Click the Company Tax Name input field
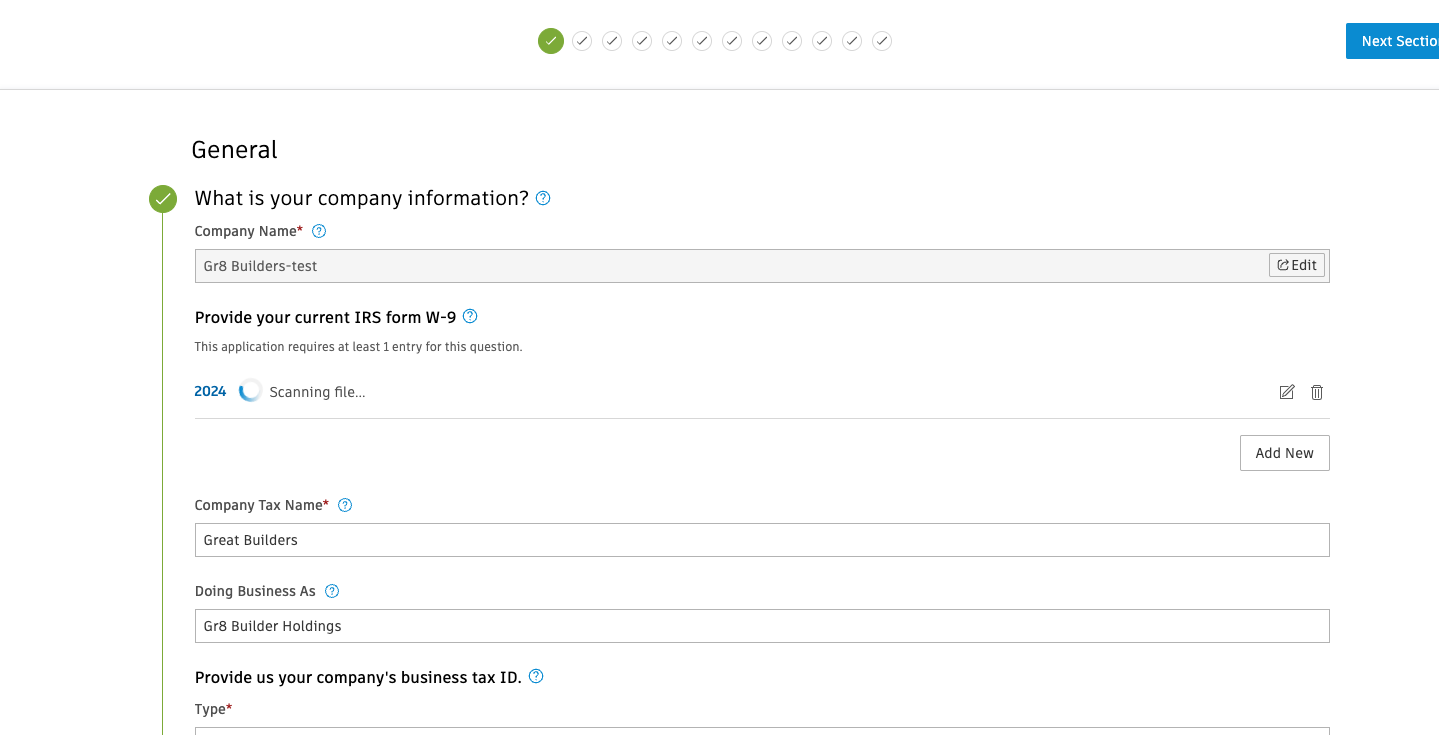The image size is (1439, 735). coord(762,540)
